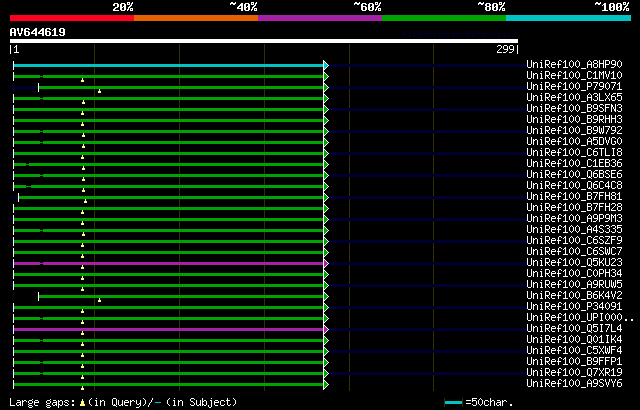This screenshot has width=640, height=410.
Task: Choose the UniRef100_B7FH28 entry name
Action: pos(574,208)
